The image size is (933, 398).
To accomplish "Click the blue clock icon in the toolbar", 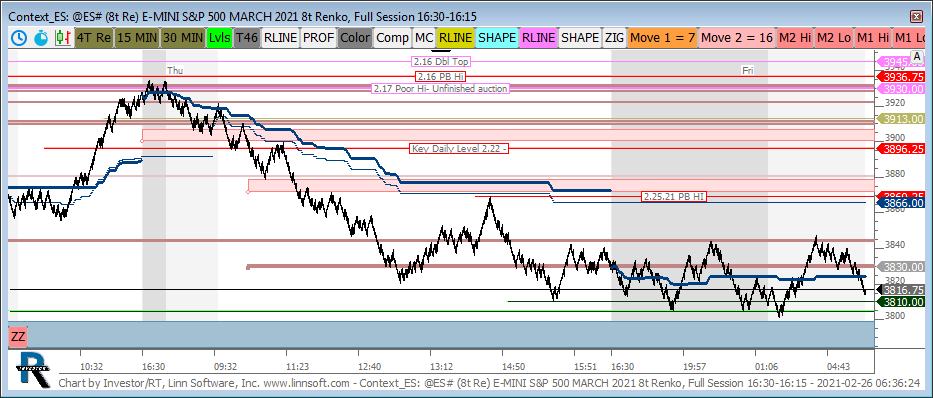I will click(19, 37).
